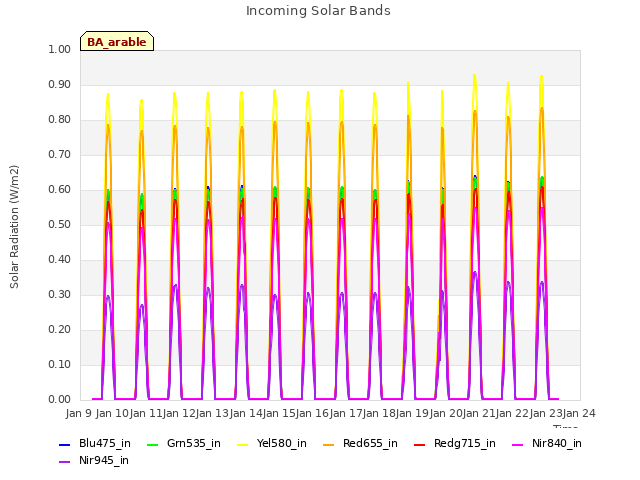The image size is (640, 480).
Task: Click the 0.90 y-axis tick label
Action: [60, 84]
